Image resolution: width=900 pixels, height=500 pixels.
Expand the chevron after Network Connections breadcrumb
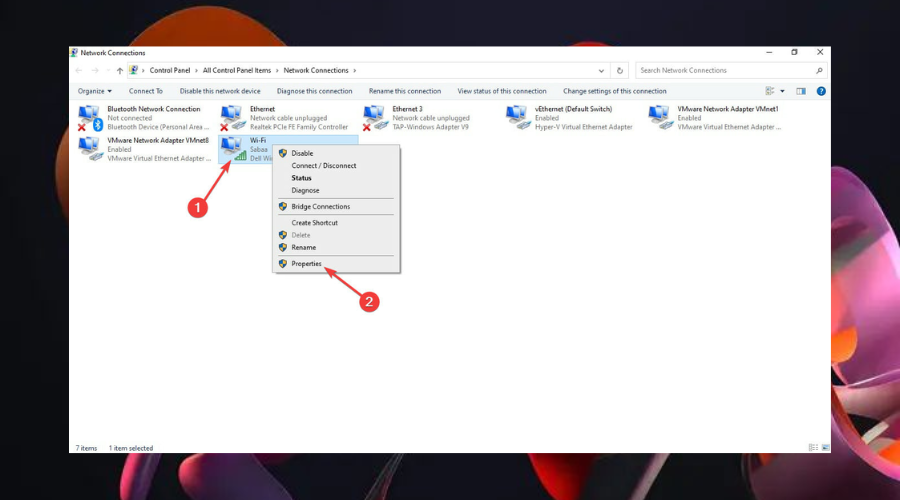click(355, 71)
